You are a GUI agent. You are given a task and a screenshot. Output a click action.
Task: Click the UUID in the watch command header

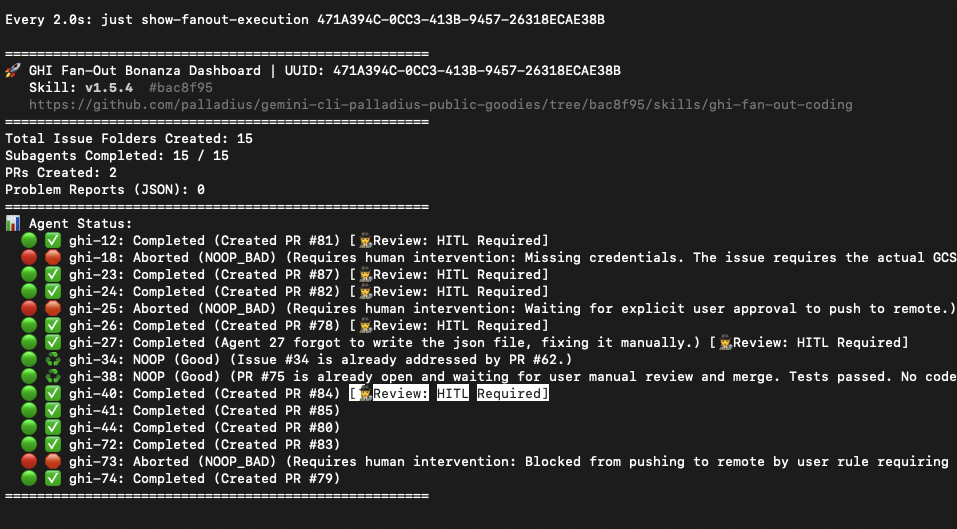461,20
